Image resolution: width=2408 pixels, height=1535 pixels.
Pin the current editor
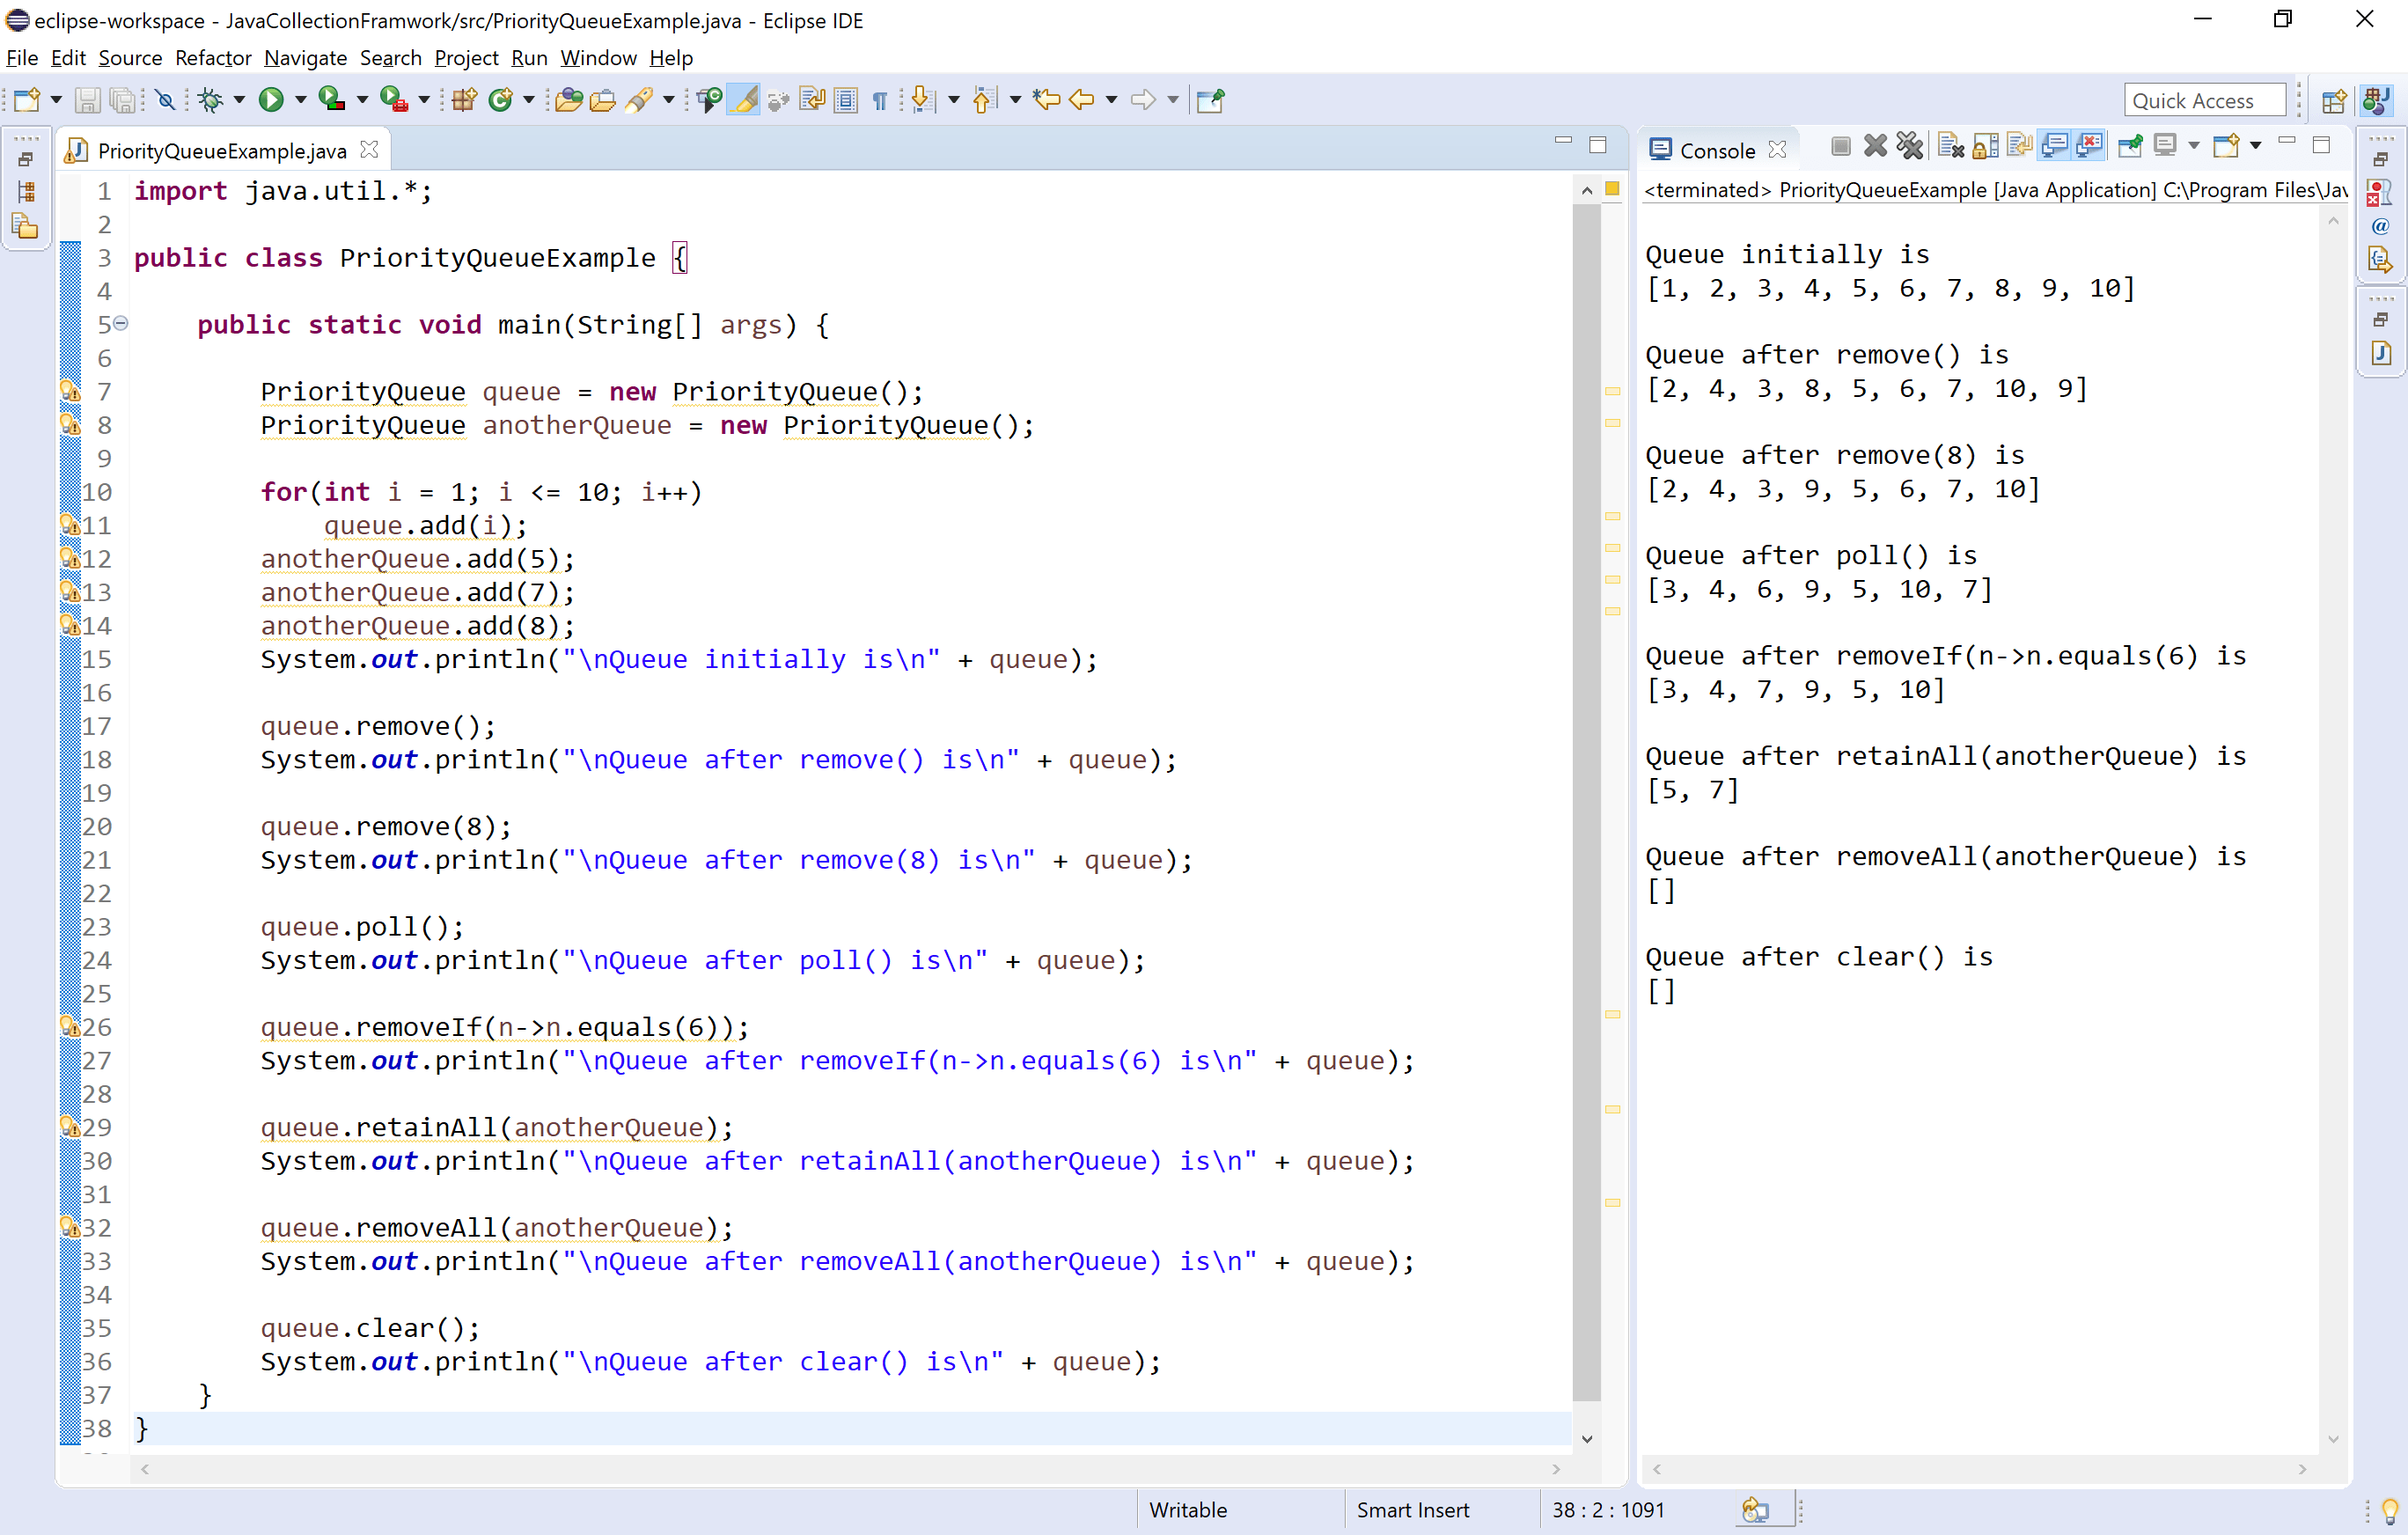click(x=1210, y=99)
